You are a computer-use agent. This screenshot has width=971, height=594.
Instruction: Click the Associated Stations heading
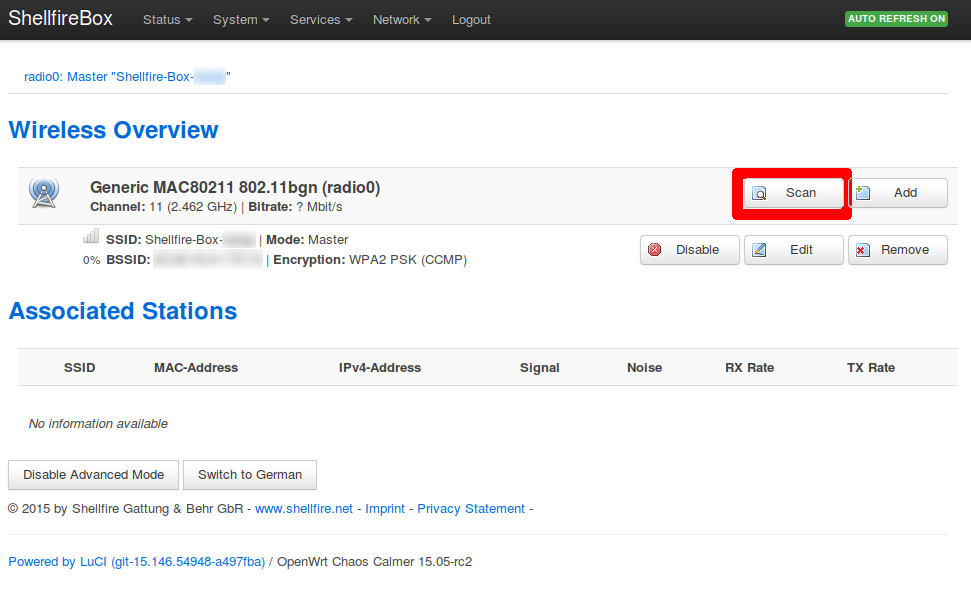[123, 311]
